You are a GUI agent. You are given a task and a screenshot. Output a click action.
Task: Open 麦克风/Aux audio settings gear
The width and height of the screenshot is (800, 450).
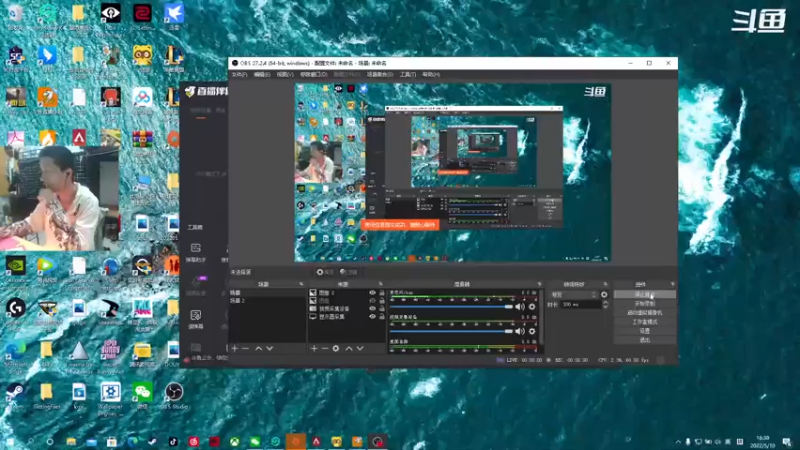coord(532,307)
